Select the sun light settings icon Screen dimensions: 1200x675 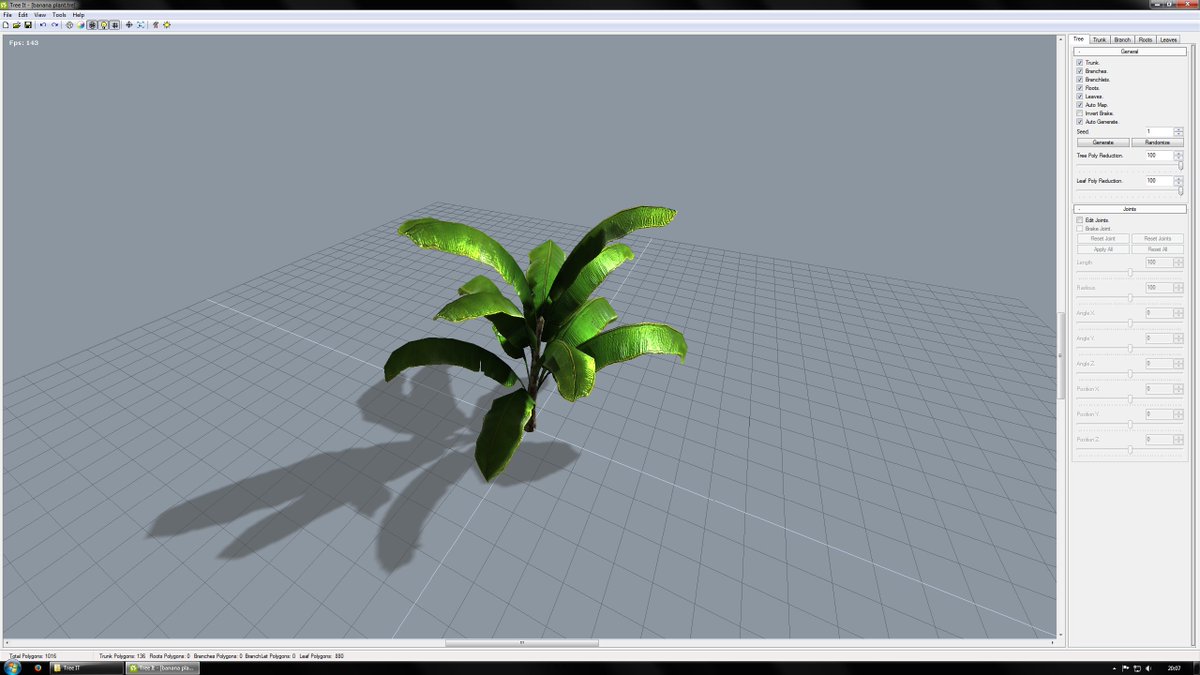[166, 25]
